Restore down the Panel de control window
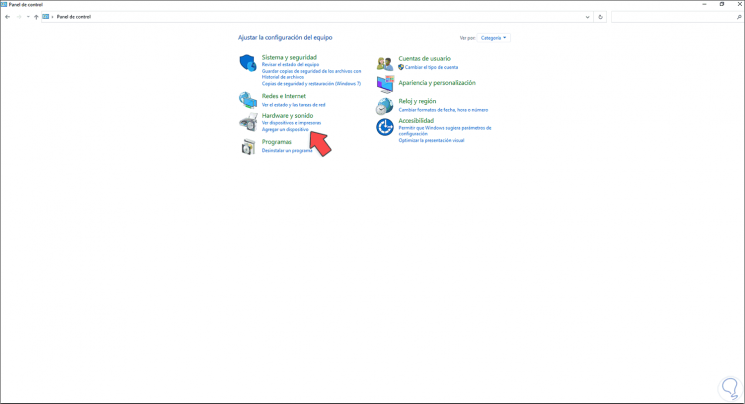Image resolution: width=745 pixels, height=404 pixels. point(722,4)
